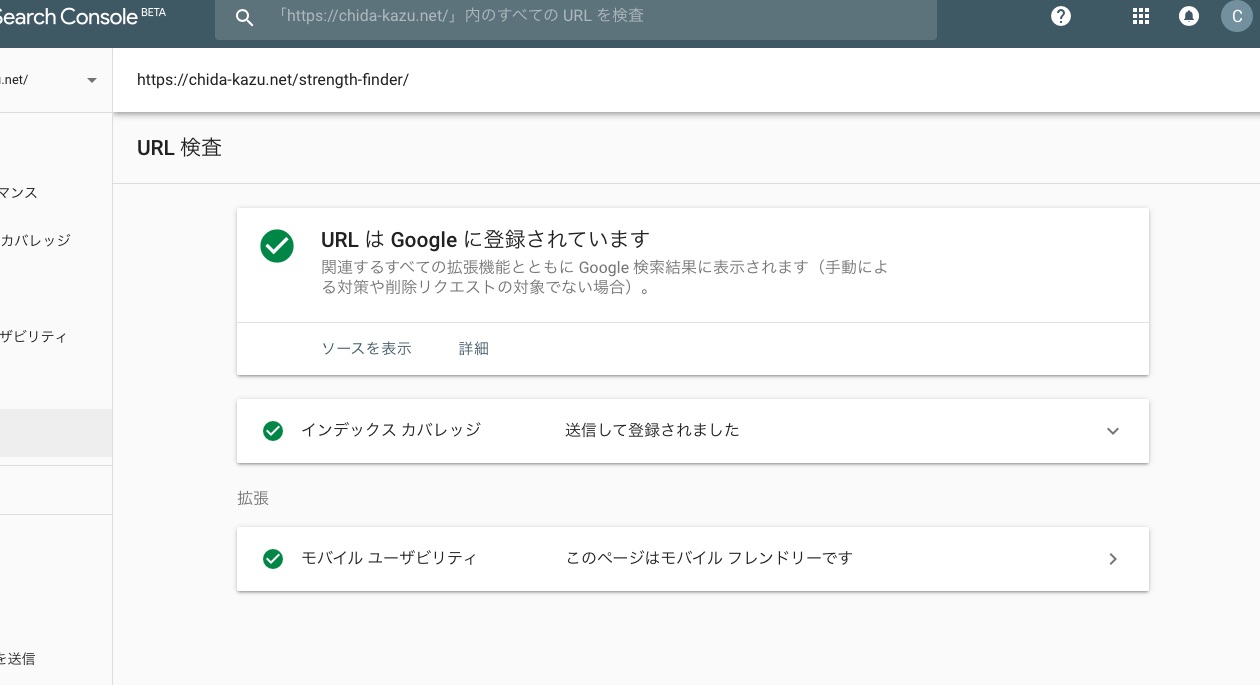
Task: Open the help question mark icon
Action: 1061,17
